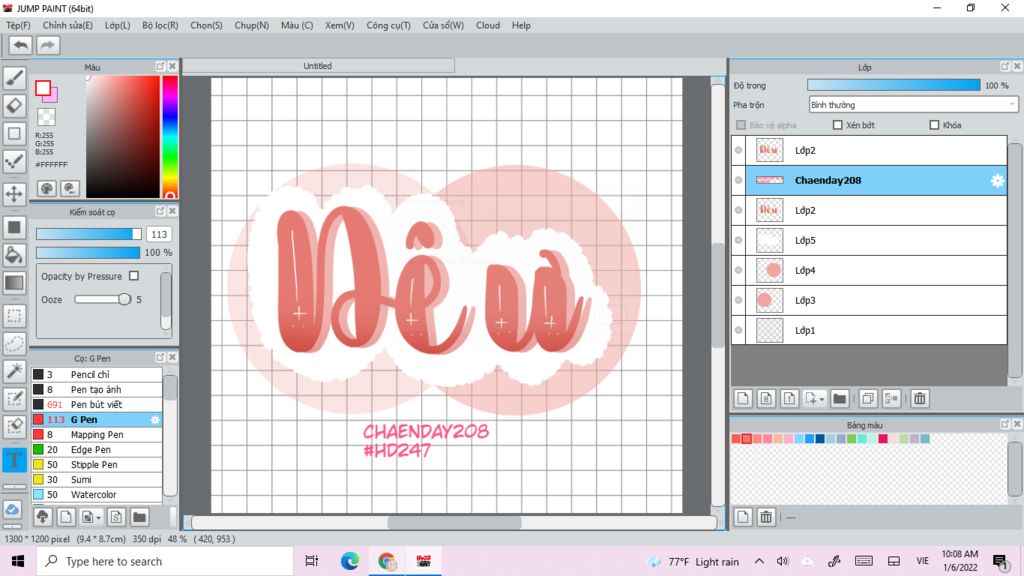The image size is (1024, 576).
Task: Open Microsoft Edge from taskbar
Action: point(350,561)
